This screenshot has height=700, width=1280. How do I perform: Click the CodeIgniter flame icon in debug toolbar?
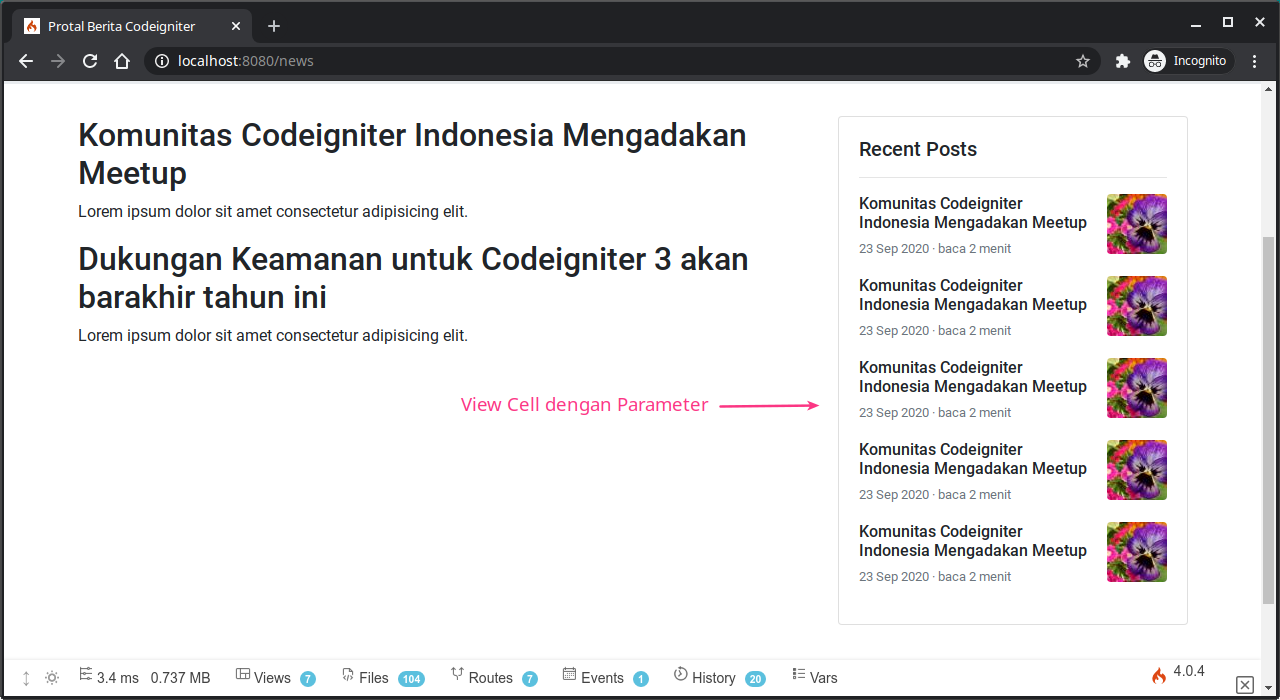coord(1159,675)
